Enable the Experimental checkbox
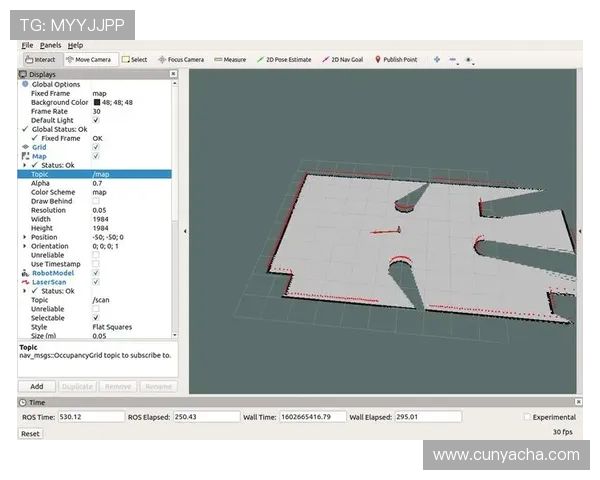 [x=527, y=417]
